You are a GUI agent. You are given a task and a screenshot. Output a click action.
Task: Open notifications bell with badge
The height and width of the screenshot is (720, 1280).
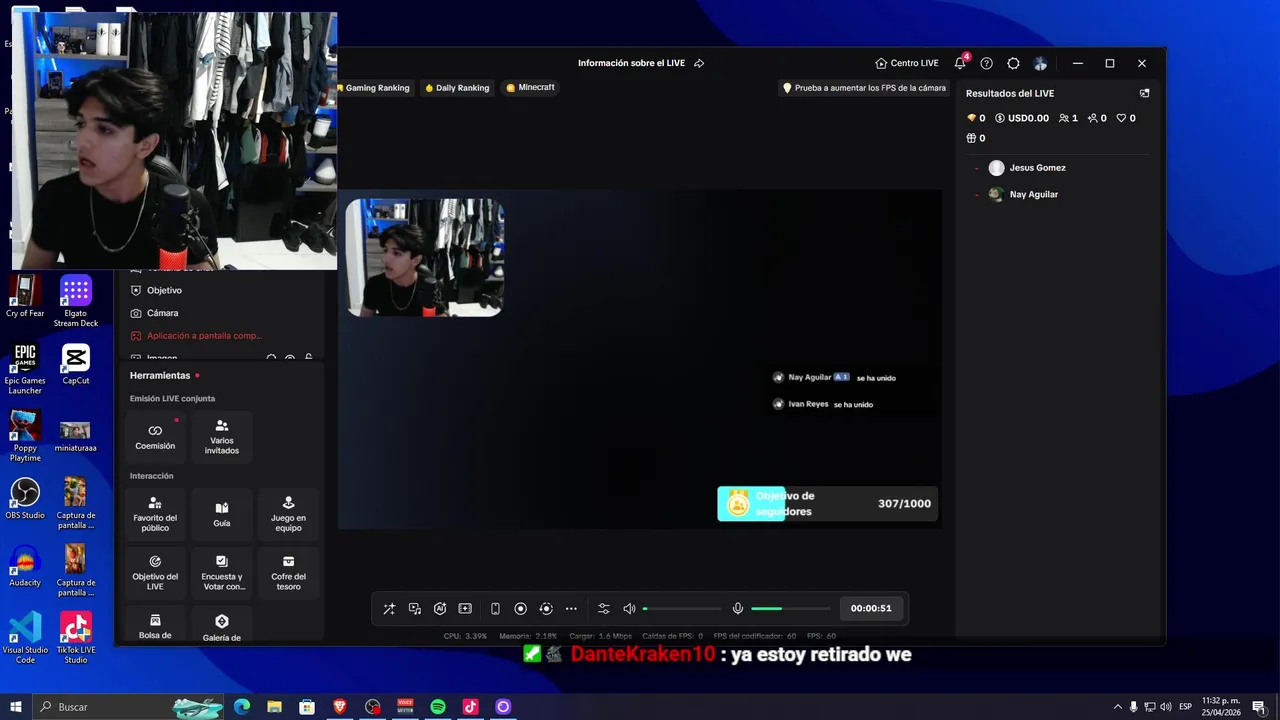[961, 62]
